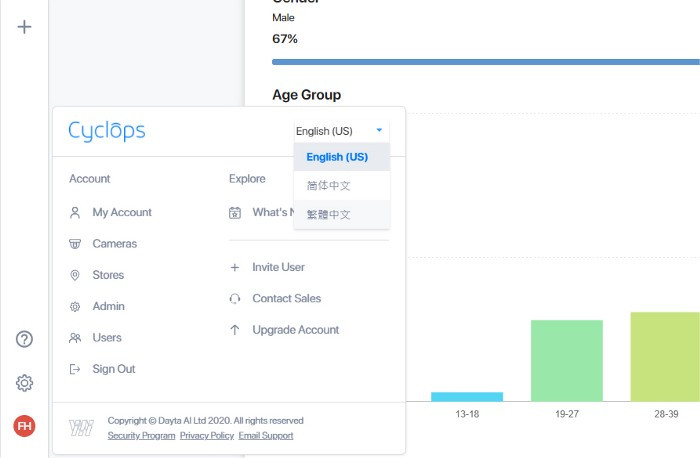700x458 pixels.
Task: Select English (US) from language list
Action: [x=342, y=157]
